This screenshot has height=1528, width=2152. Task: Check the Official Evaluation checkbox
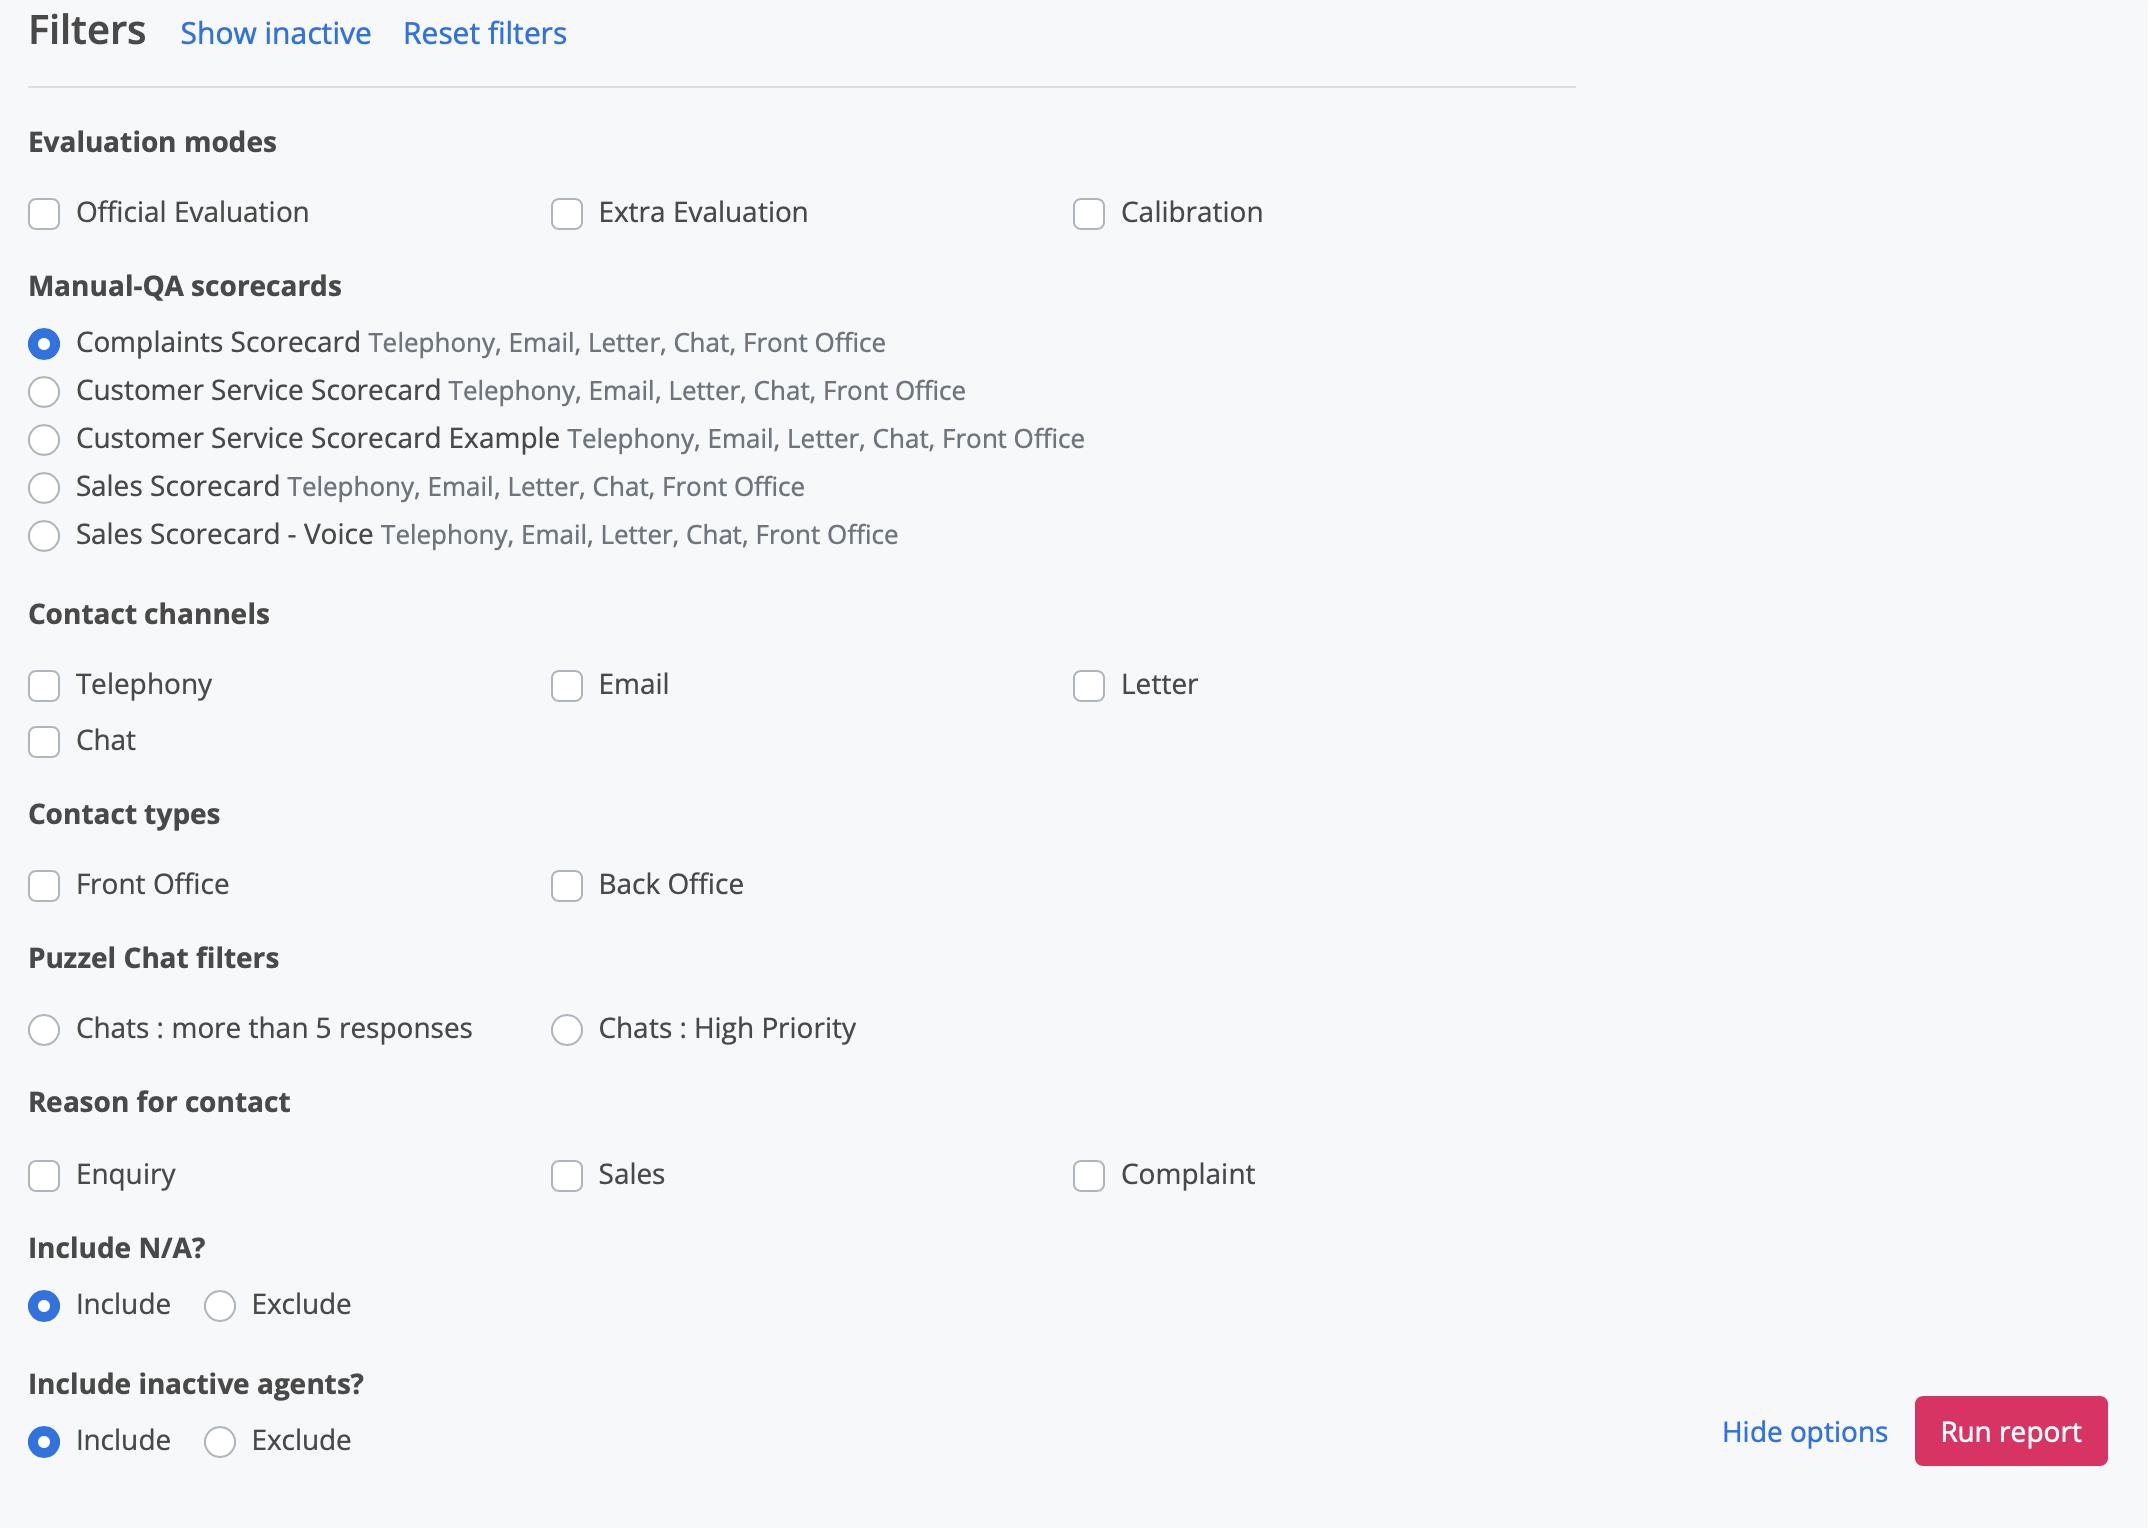44,214
